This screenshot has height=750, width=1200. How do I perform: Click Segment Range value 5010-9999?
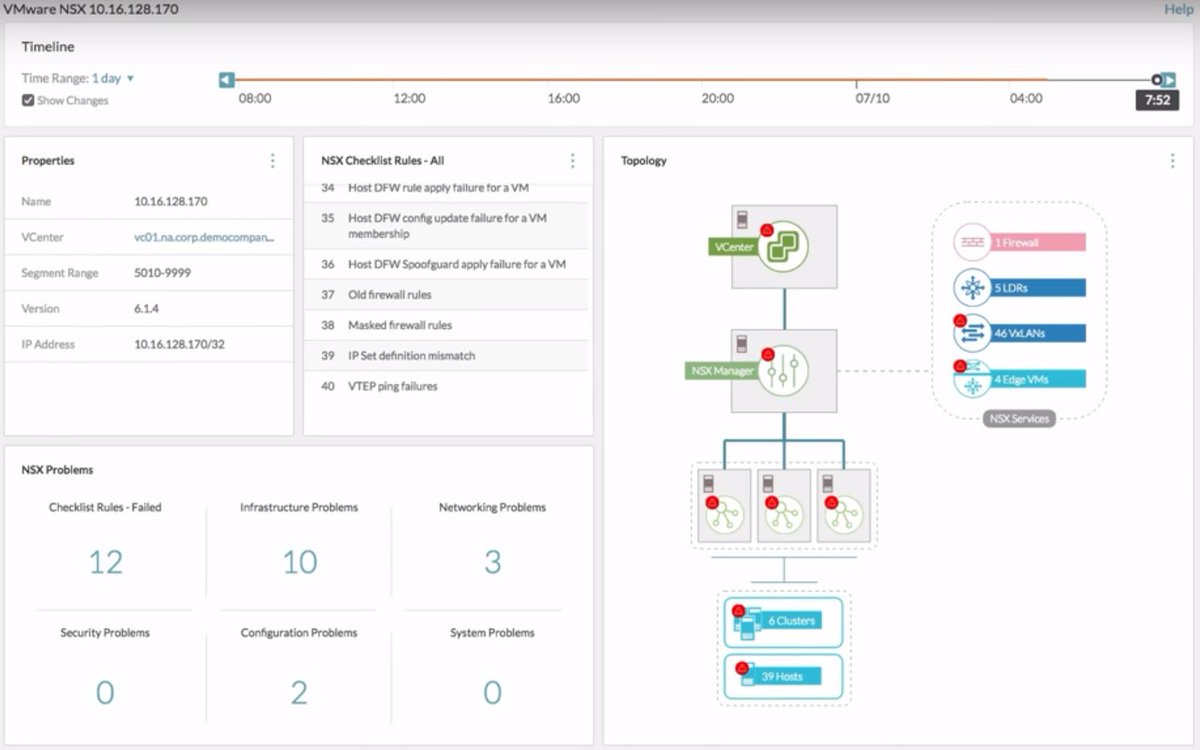point(163,273)
